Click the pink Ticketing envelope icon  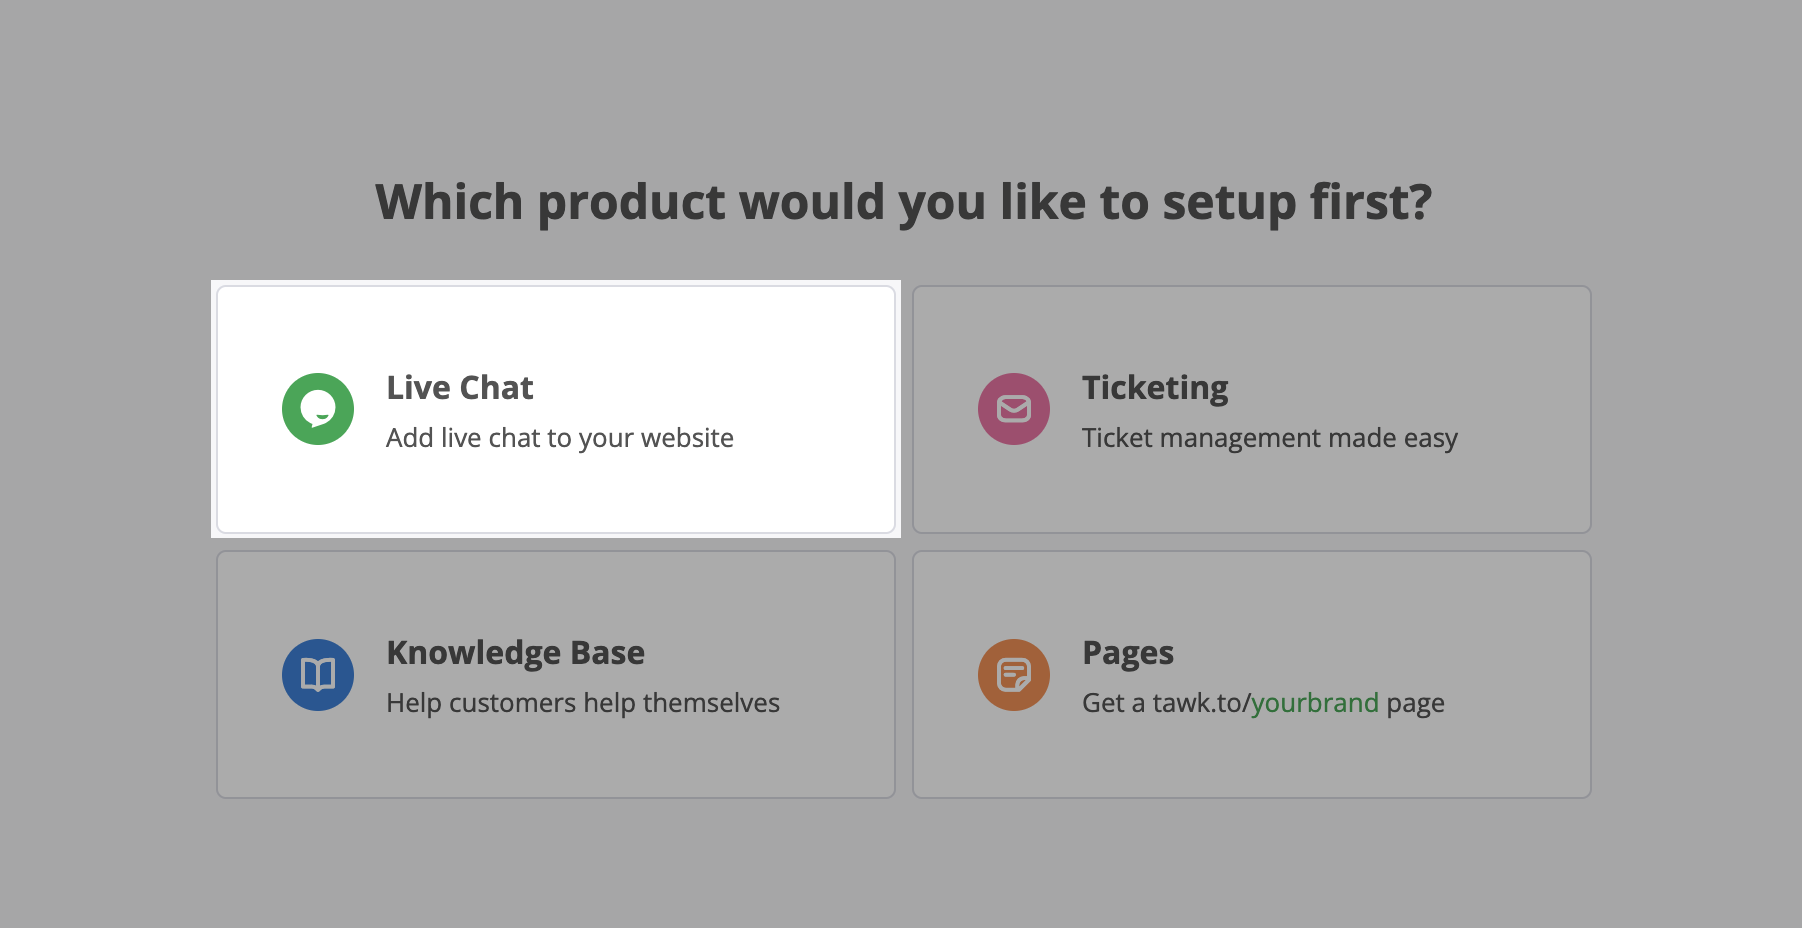1014,409
